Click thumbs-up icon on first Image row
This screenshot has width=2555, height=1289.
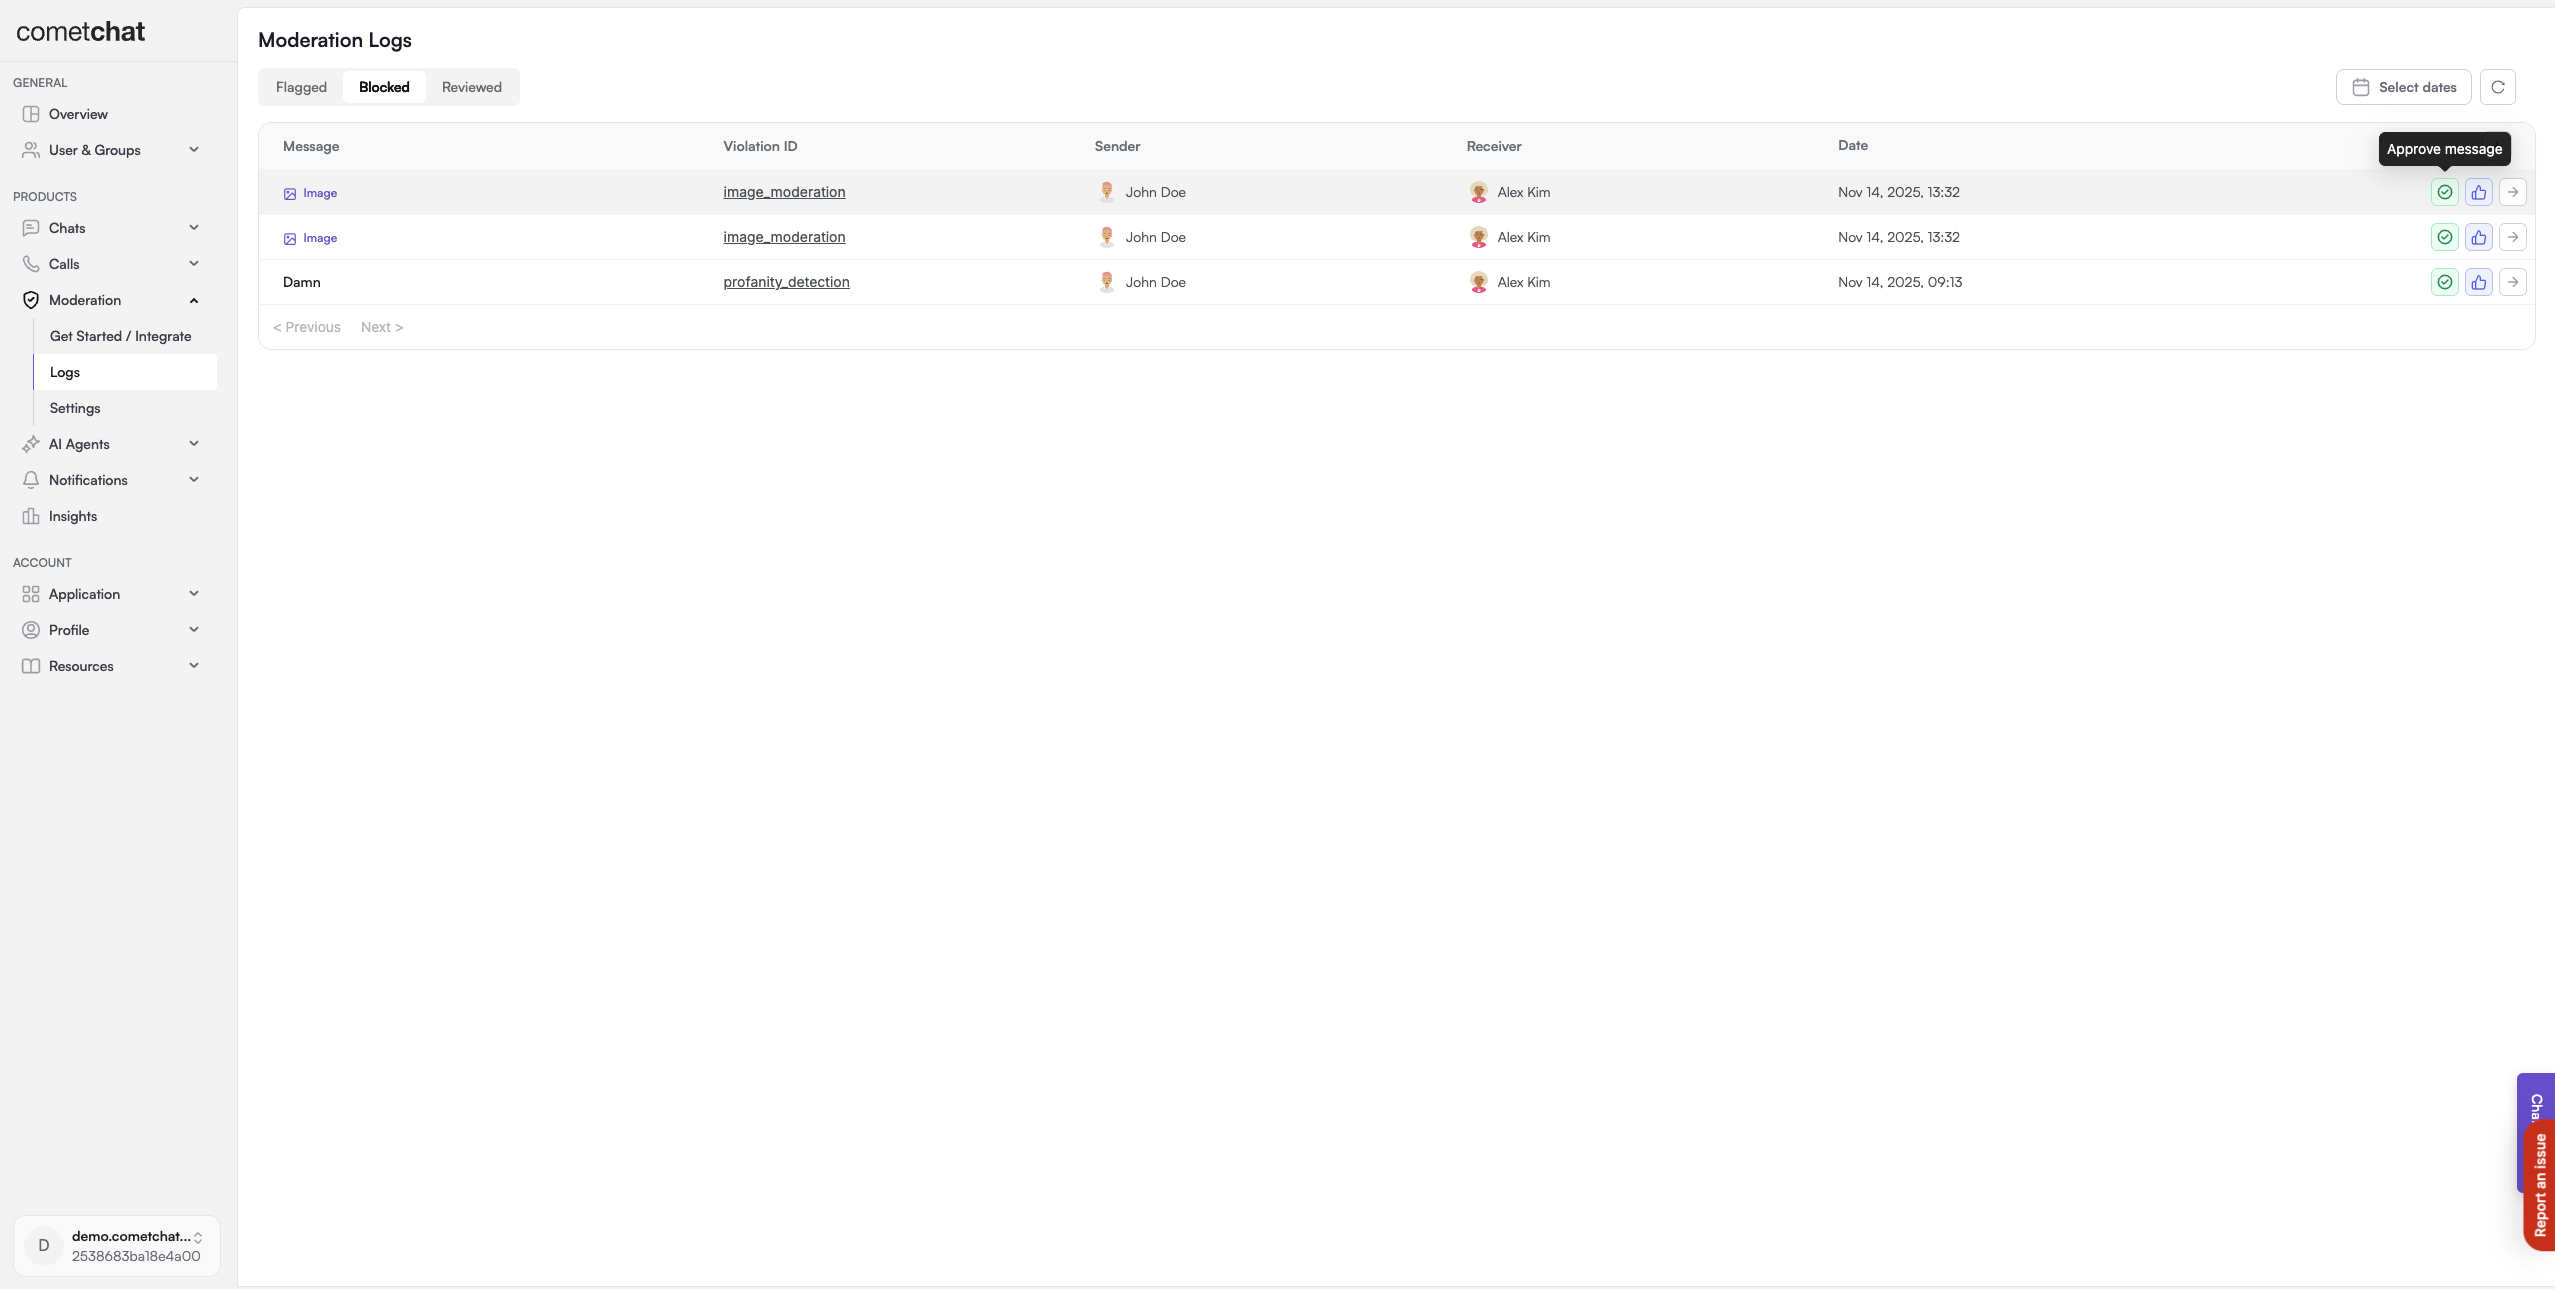[x=2478, y=192]
